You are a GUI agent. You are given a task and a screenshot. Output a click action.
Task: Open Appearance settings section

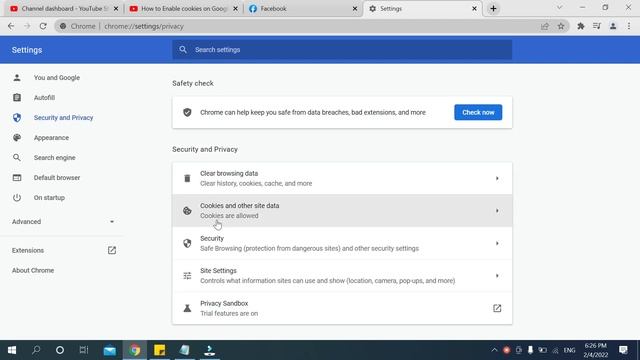(51, 138)
